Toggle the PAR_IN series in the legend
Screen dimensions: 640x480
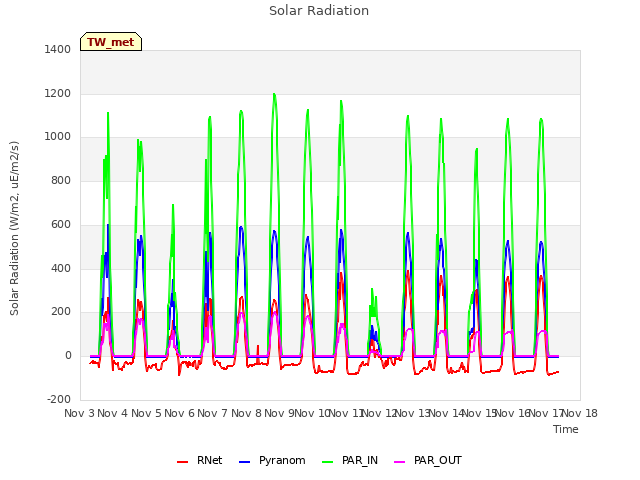[x=350, y=460]
